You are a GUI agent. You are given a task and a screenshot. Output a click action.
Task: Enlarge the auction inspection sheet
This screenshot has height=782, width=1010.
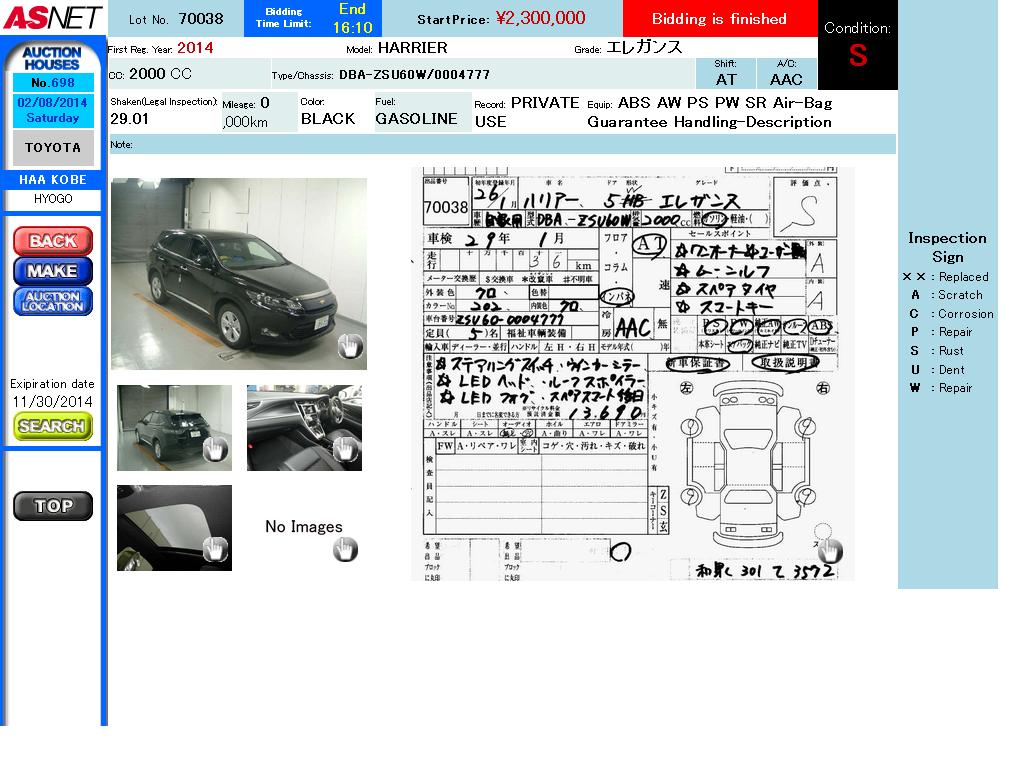coord(632,373)
